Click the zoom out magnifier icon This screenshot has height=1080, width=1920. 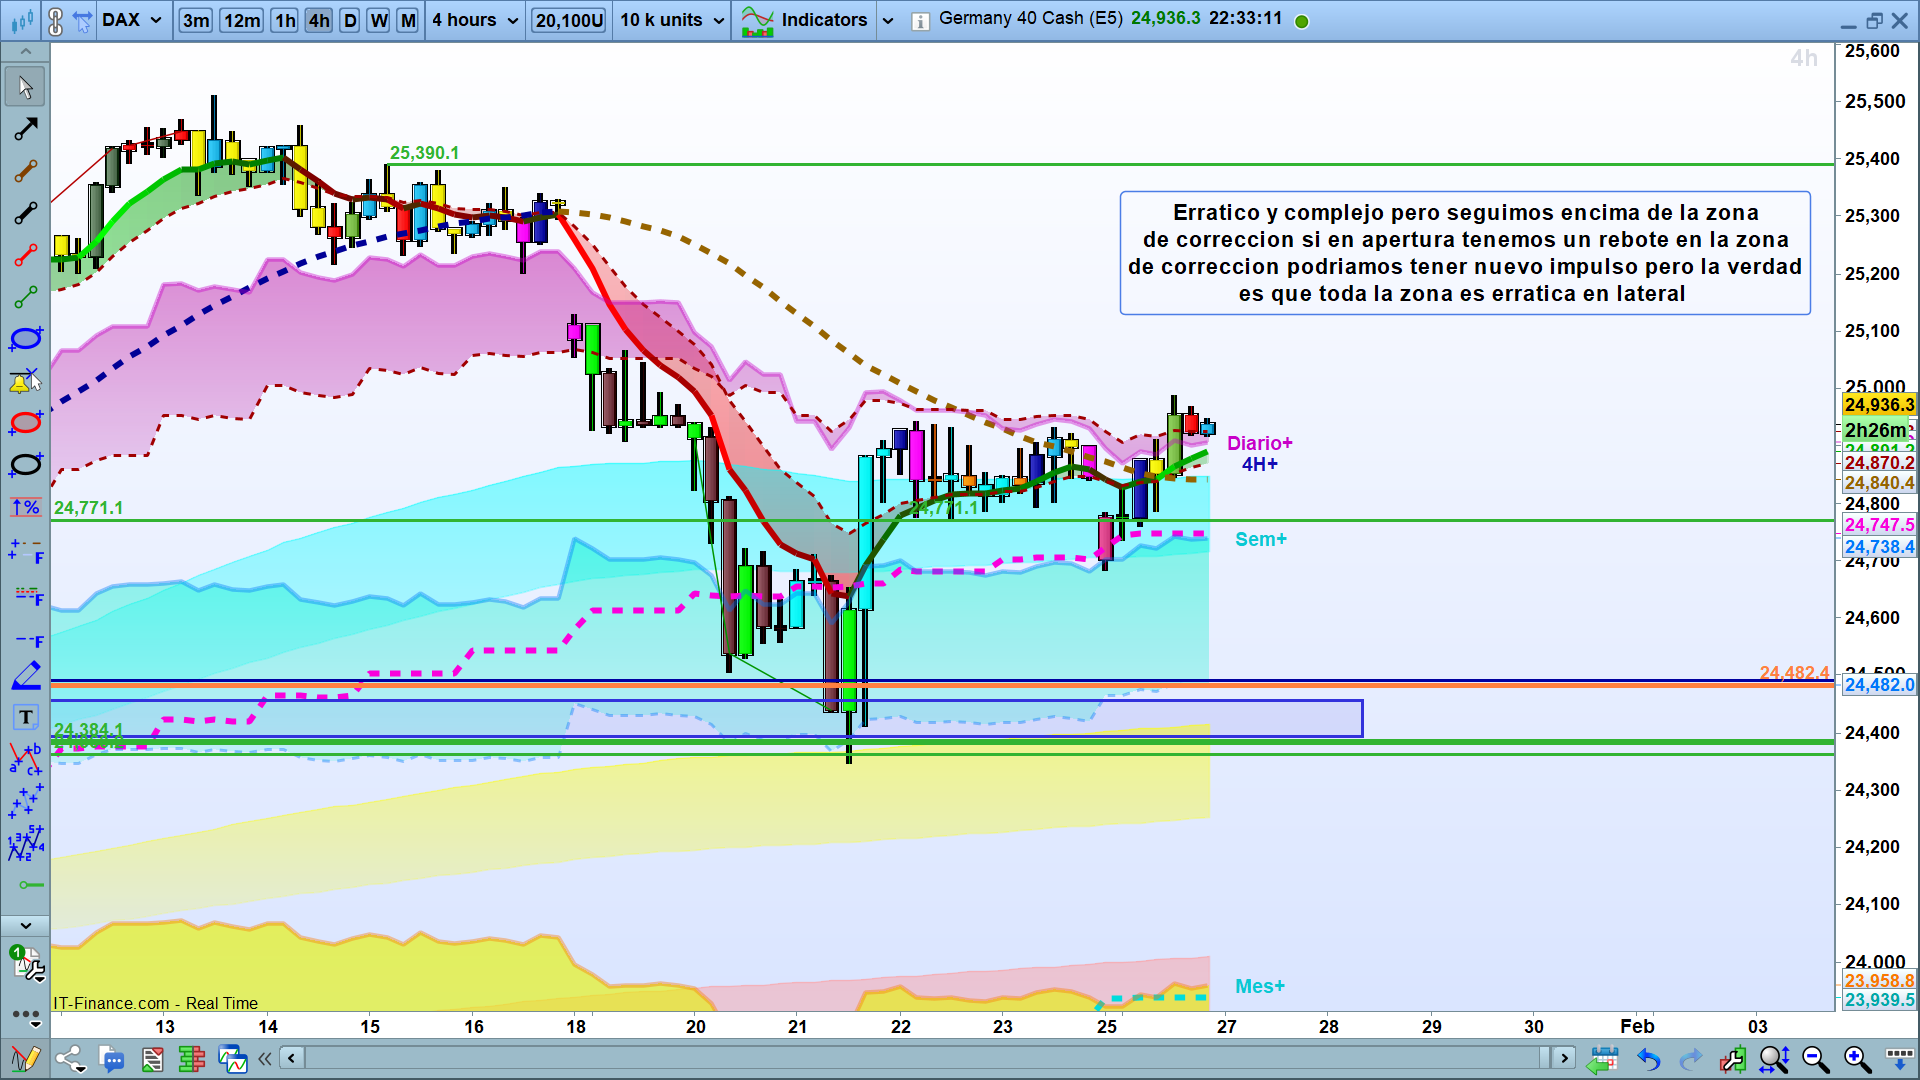(1815, 1059)
